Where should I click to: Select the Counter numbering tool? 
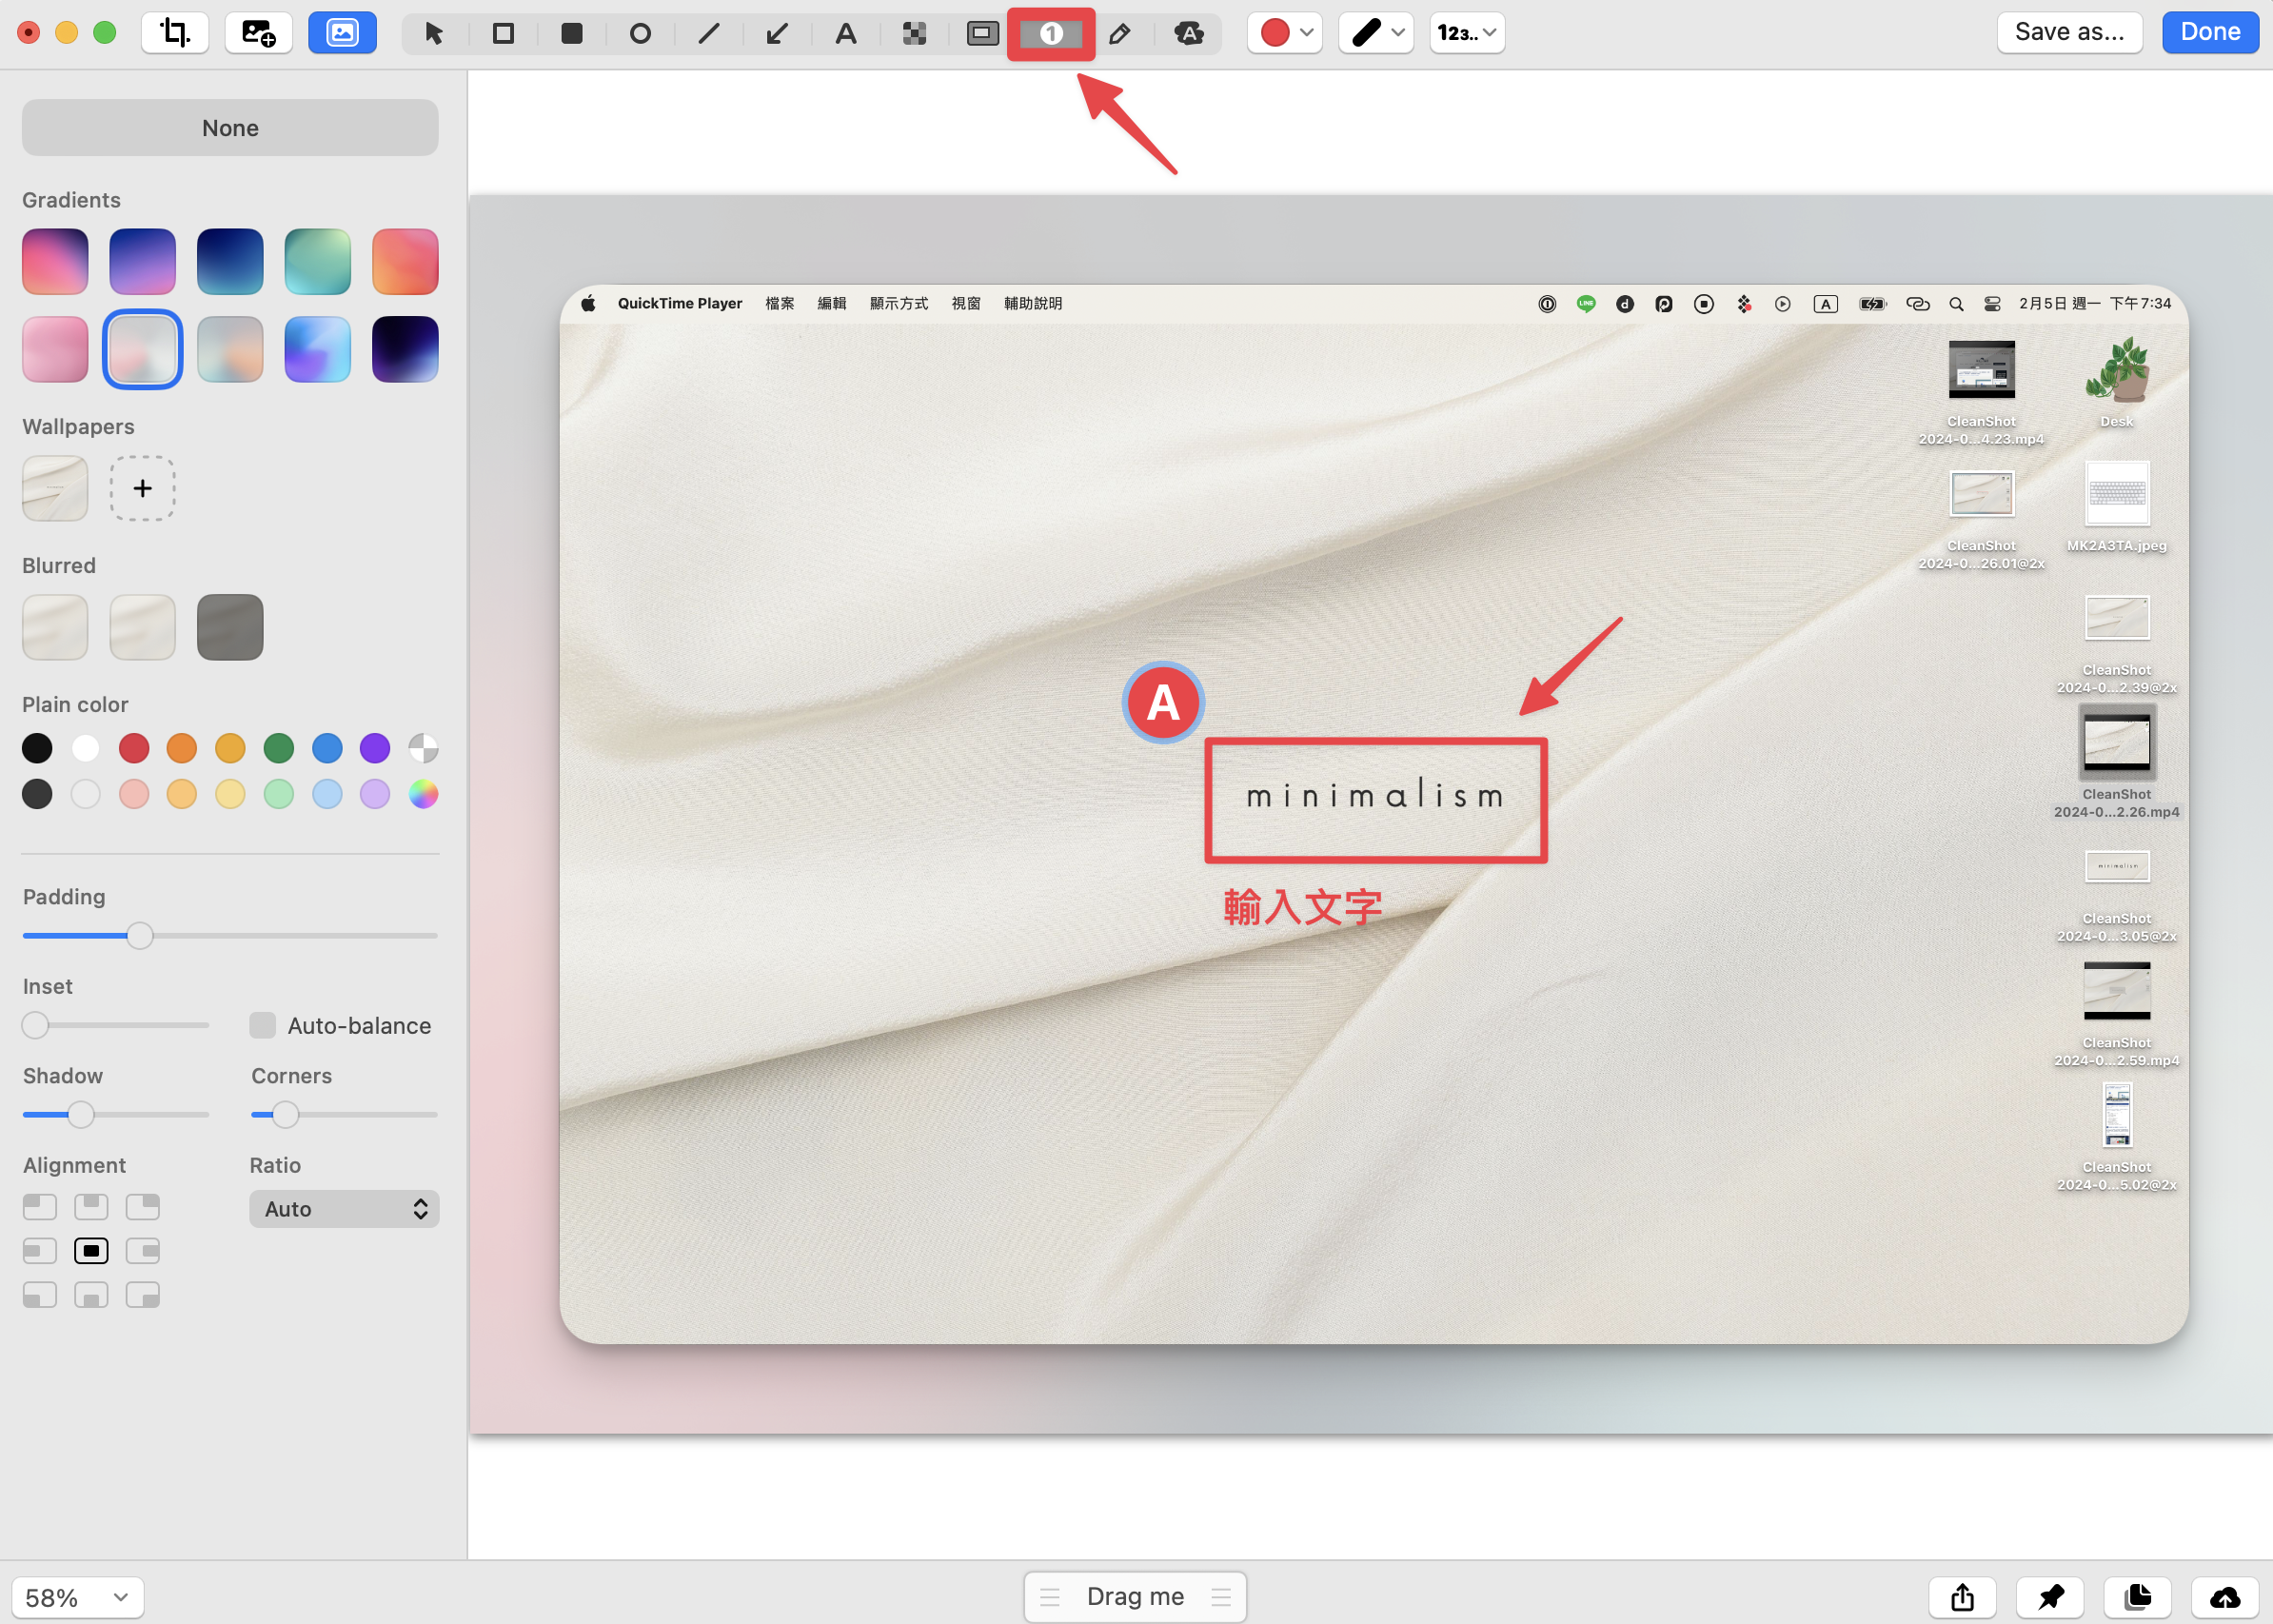click(x=1051, y=34)
